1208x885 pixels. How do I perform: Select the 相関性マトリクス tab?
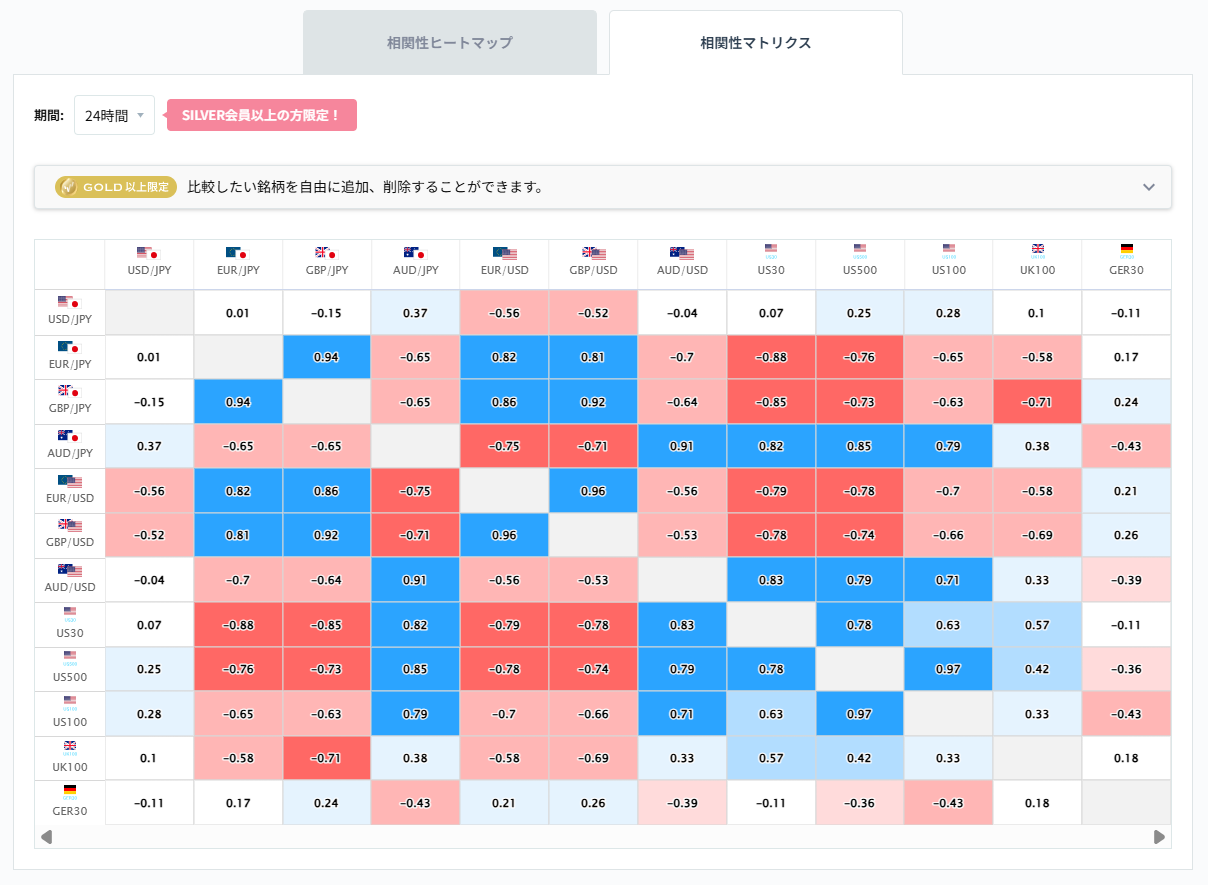pyautogui.click(x=755, y=42)
